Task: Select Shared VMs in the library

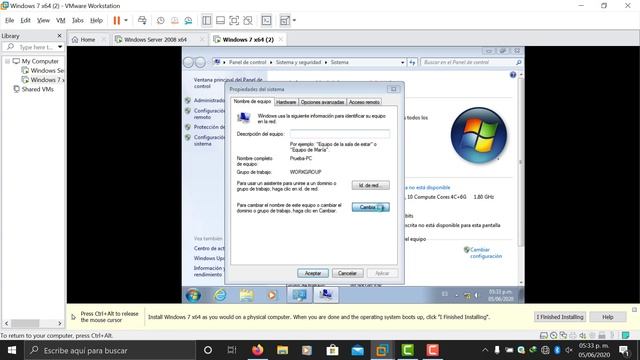Action: [38, 89]
